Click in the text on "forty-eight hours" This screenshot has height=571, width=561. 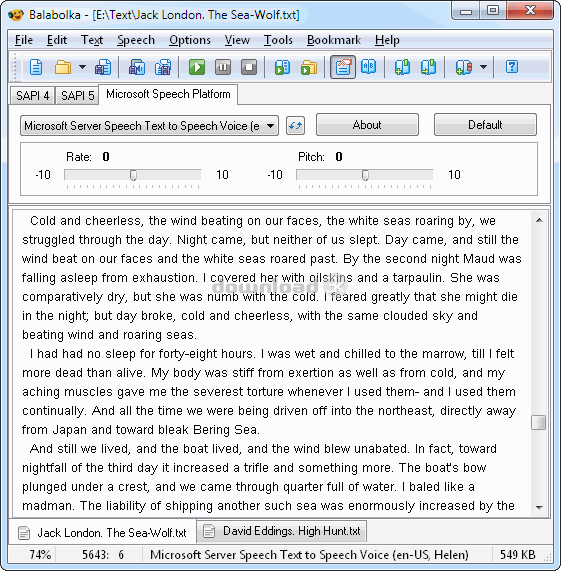coord(206,354)
